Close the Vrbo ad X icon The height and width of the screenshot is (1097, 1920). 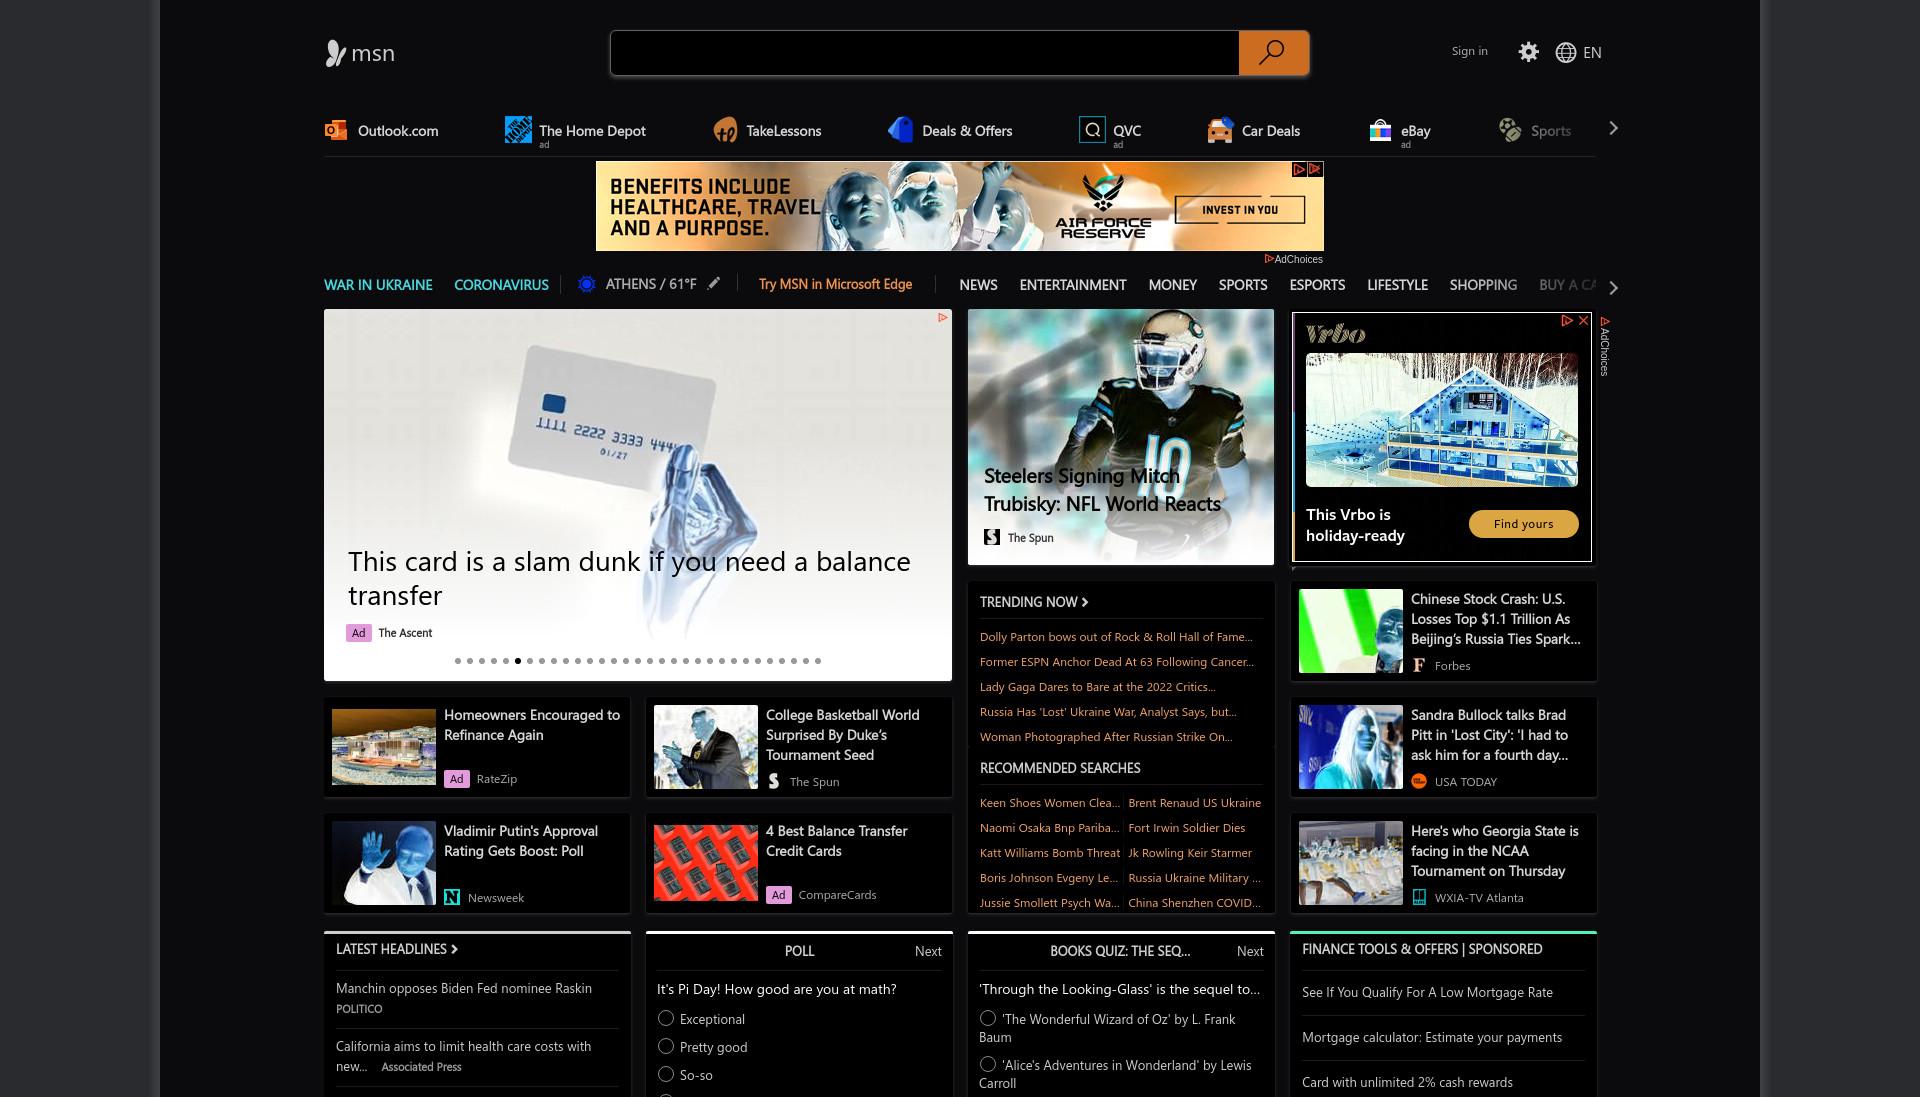[x=1583, y=320]
